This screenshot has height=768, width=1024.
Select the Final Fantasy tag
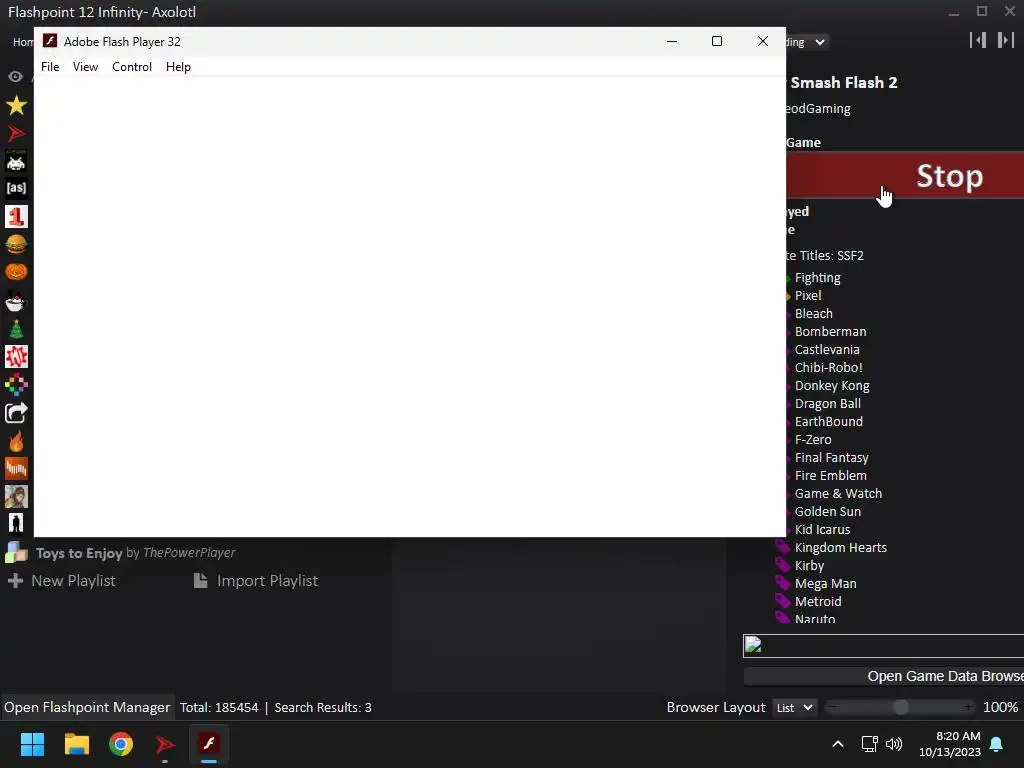click(x=831, y=458)
